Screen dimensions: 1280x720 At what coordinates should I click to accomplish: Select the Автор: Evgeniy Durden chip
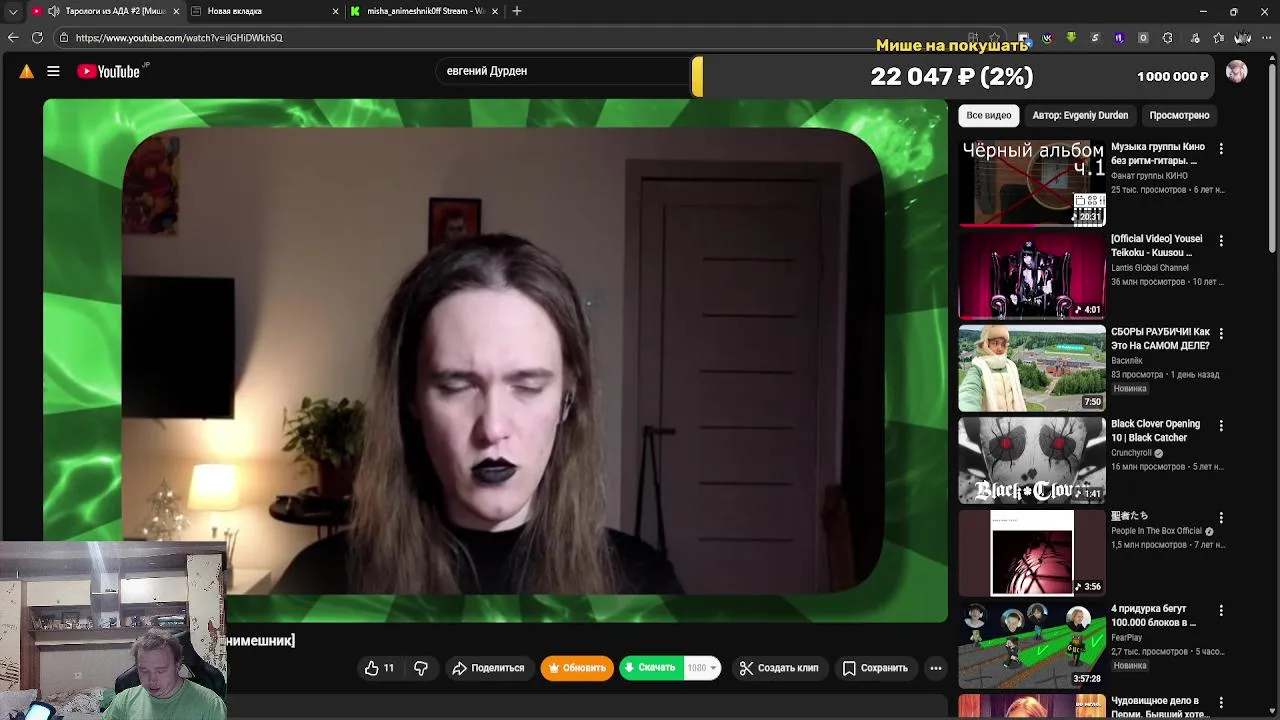(x=1080, y=115)
